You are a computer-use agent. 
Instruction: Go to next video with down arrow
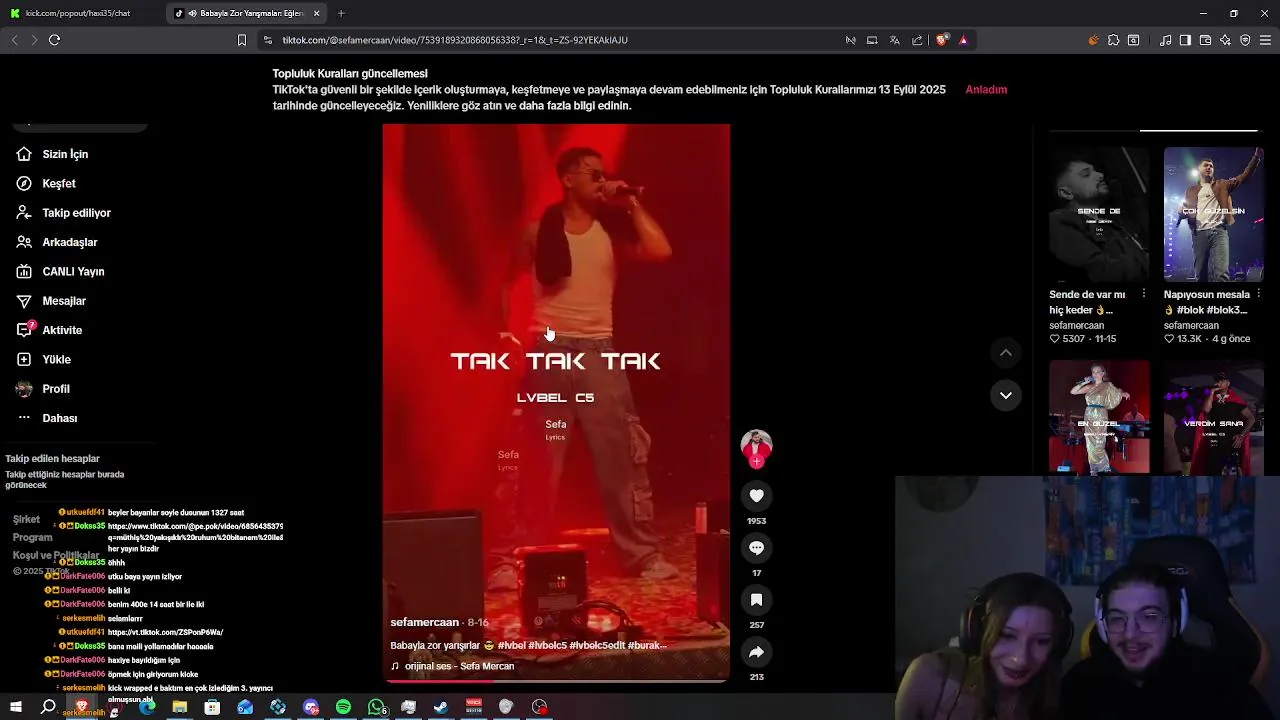tap(1006, 395)
